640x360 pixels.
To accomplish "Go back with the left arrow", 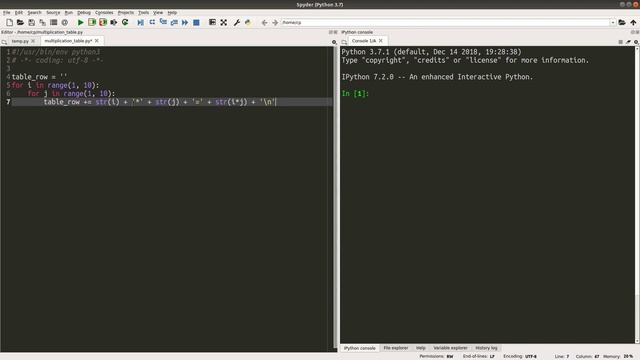I will click(x=264, y=22).
